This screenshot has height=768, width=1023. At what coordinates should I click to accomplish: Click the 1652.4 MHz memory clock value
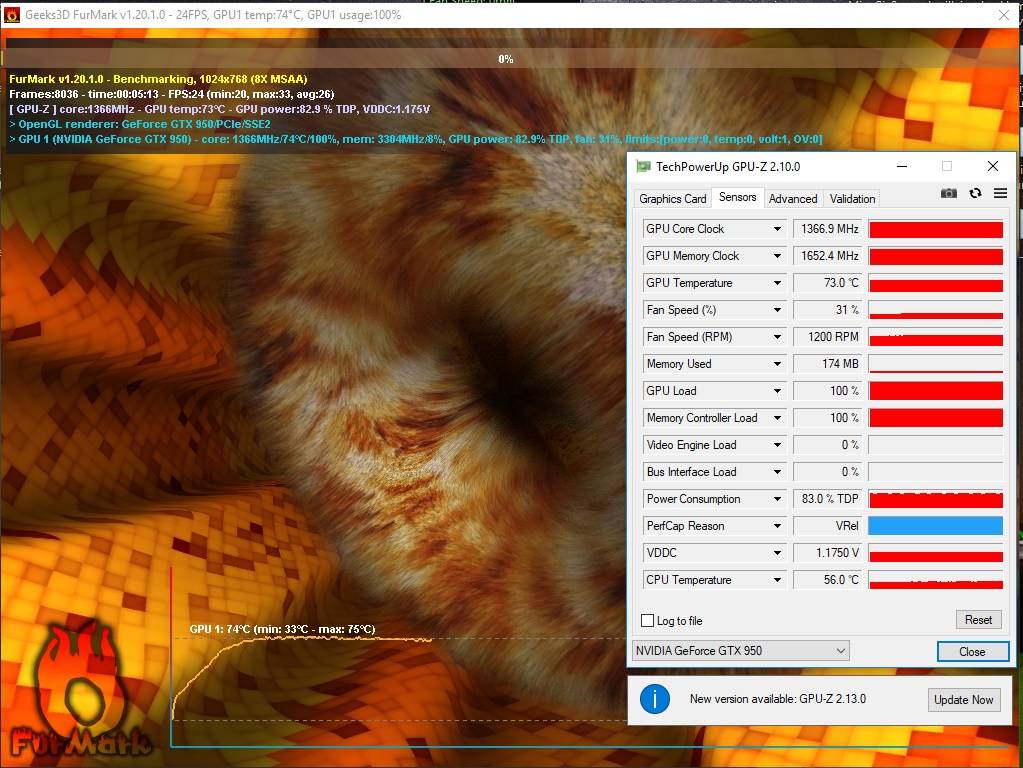pos(827,256)
